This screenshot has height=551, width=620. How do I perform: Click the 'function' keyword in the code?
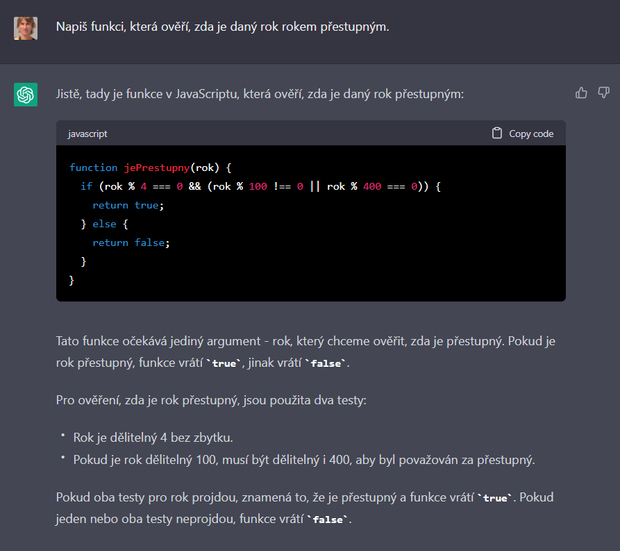[93, 168]
